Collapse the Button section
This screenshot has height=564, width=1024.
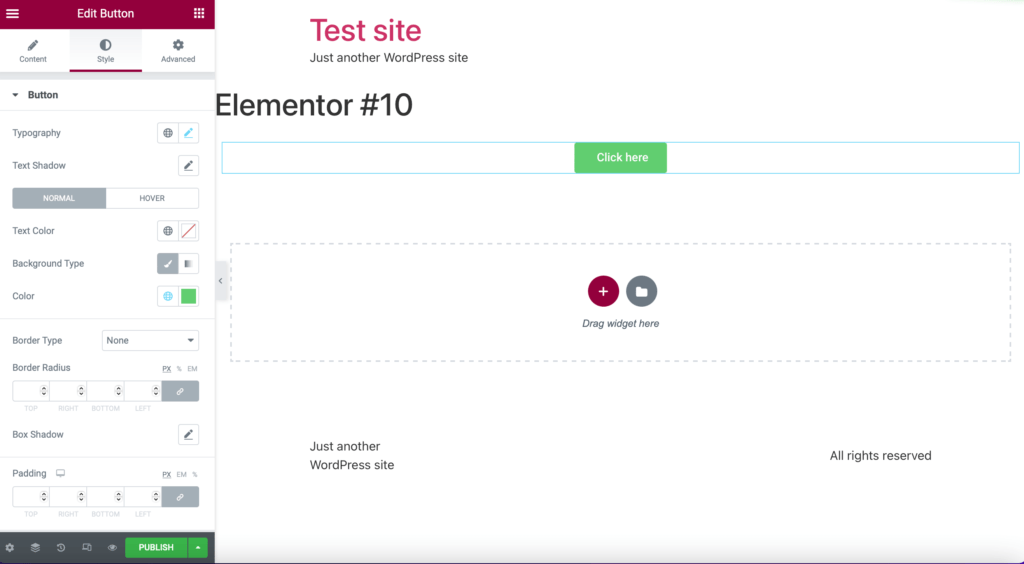(x=16, y=95)
